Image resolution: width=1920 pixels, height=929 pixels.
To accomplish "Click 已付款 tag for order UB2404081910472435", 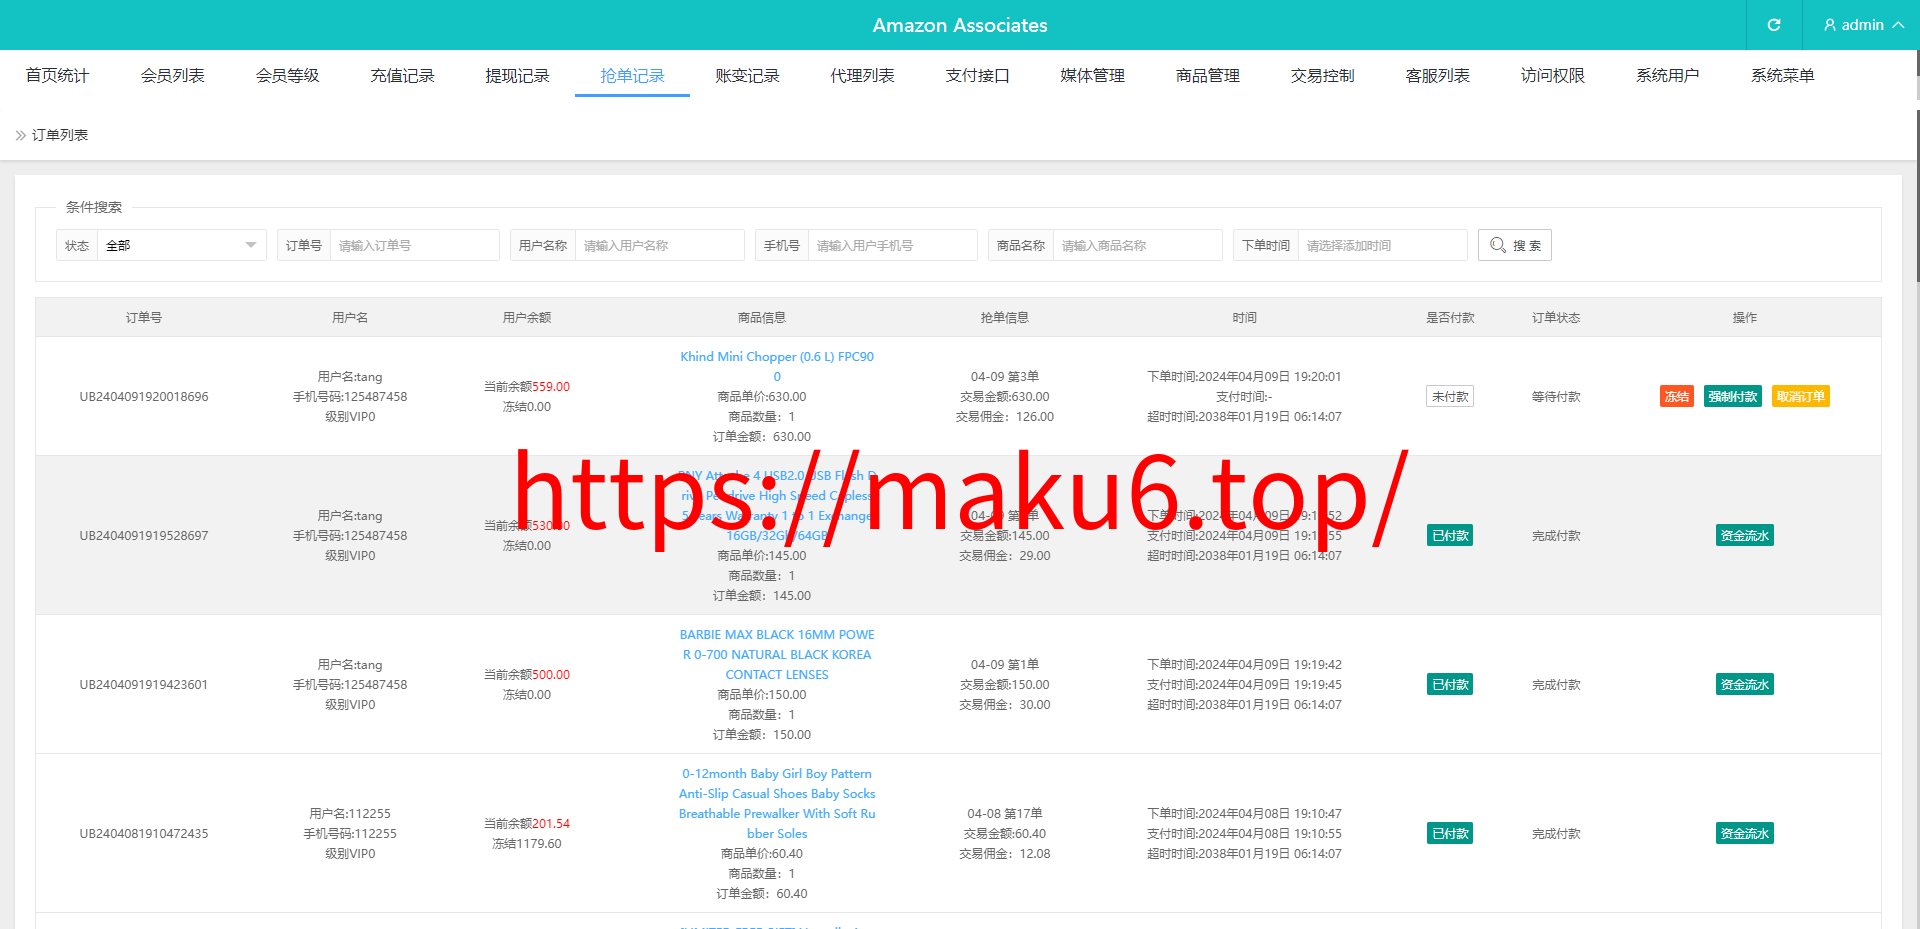I will pos(1450,834).
